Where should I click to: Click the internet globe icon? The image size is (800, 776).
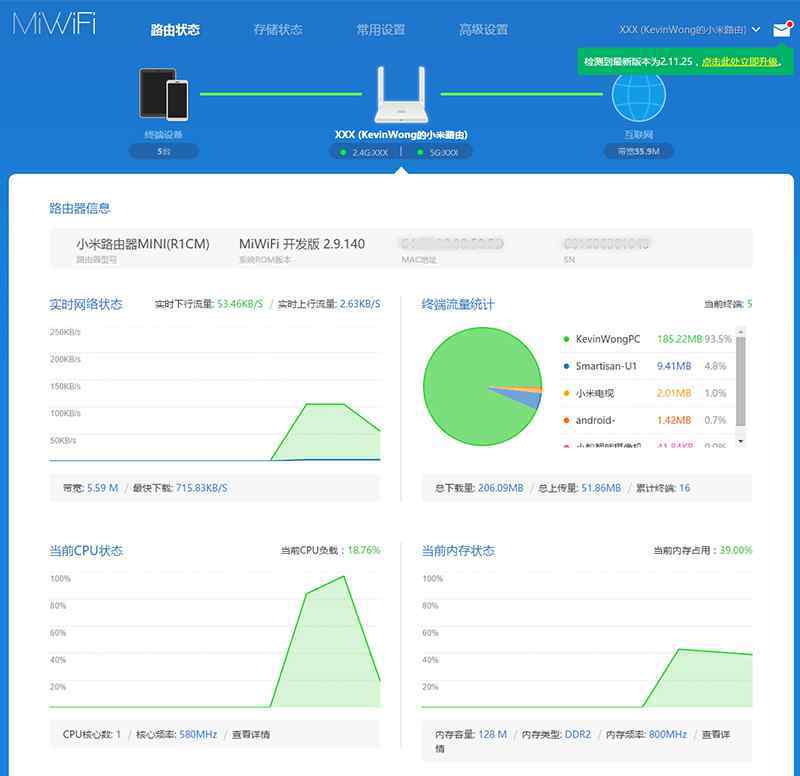[638, 95]
